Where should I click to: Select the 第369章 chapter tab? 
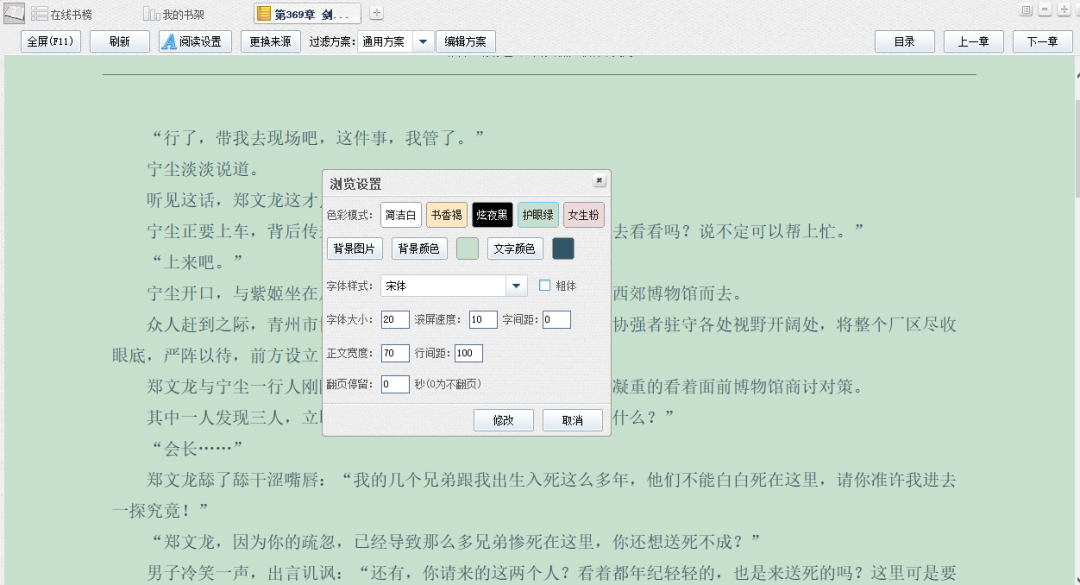pyautogui.click(x=306, y=14)
